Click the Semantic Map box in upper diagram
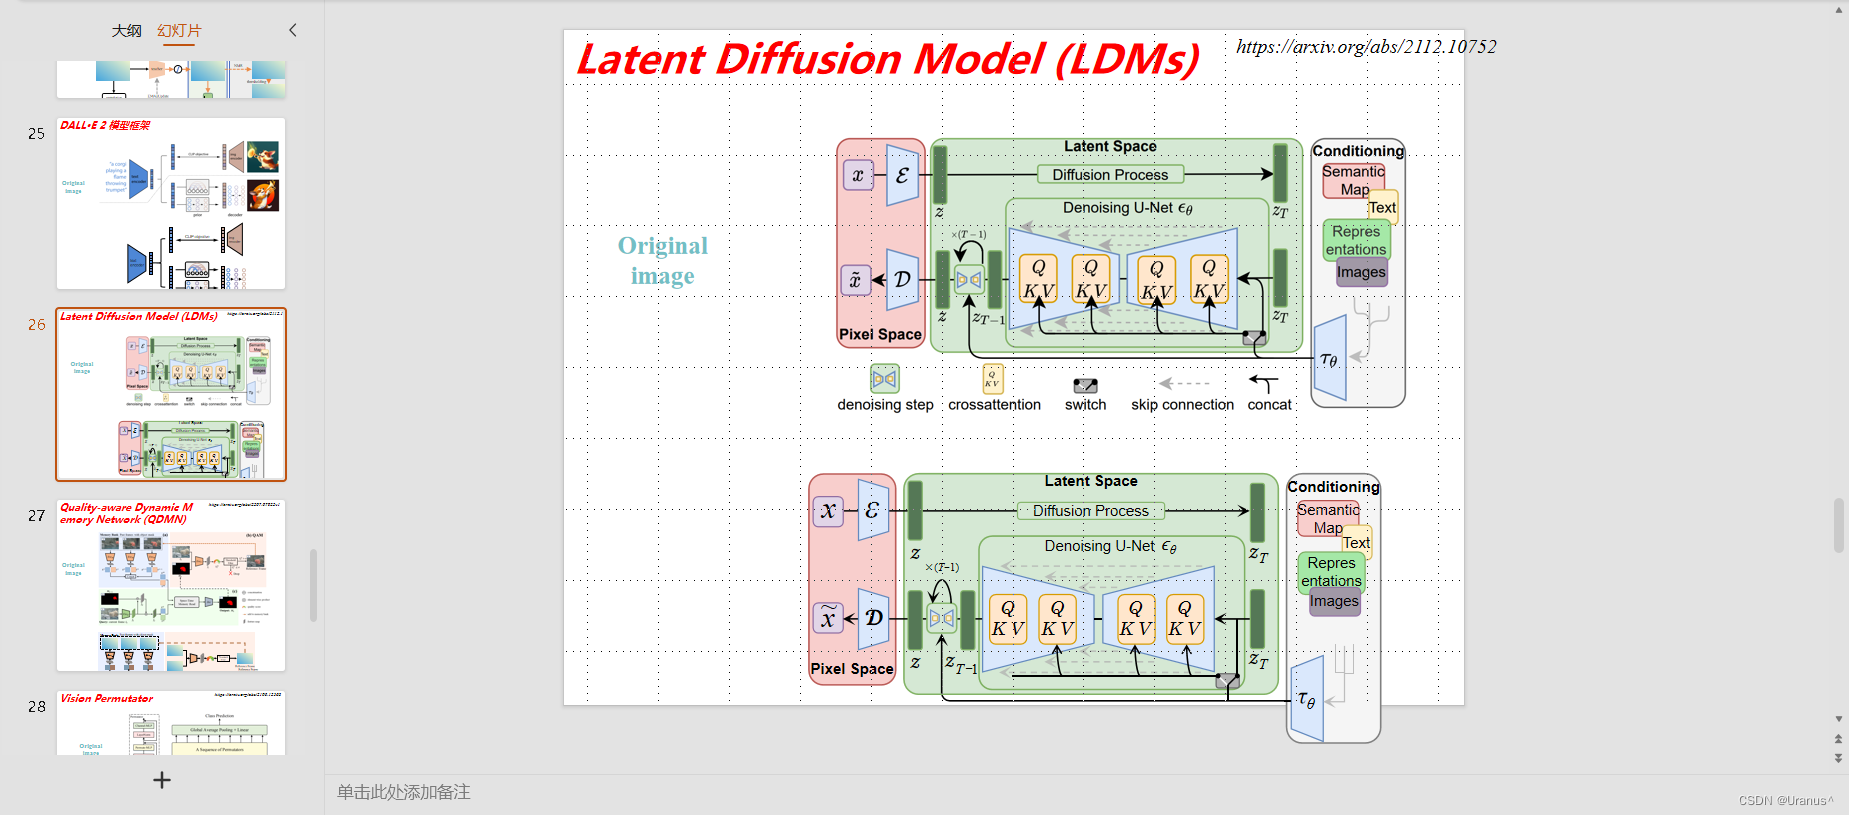Image resolution: width=1849 pixels, height=815 pixels. tap(1353, 181)
